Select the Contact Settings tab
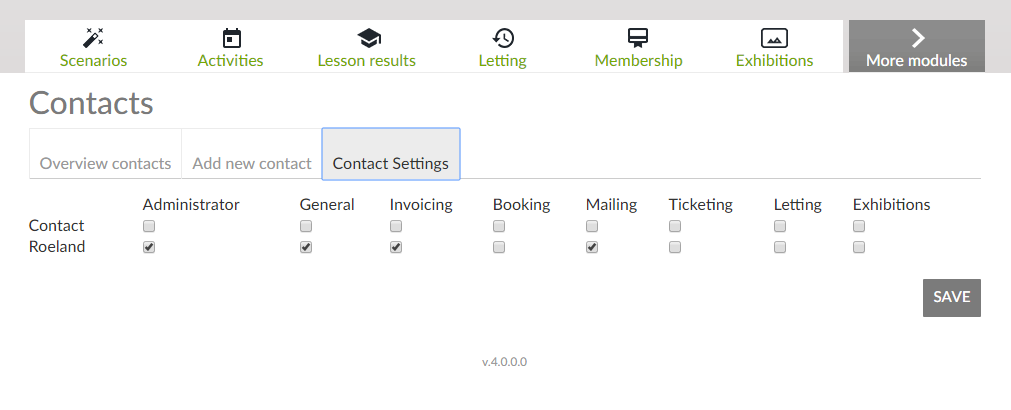This screenshot has height=410, width=1011. pyautogui.click(x=390, y=163)
